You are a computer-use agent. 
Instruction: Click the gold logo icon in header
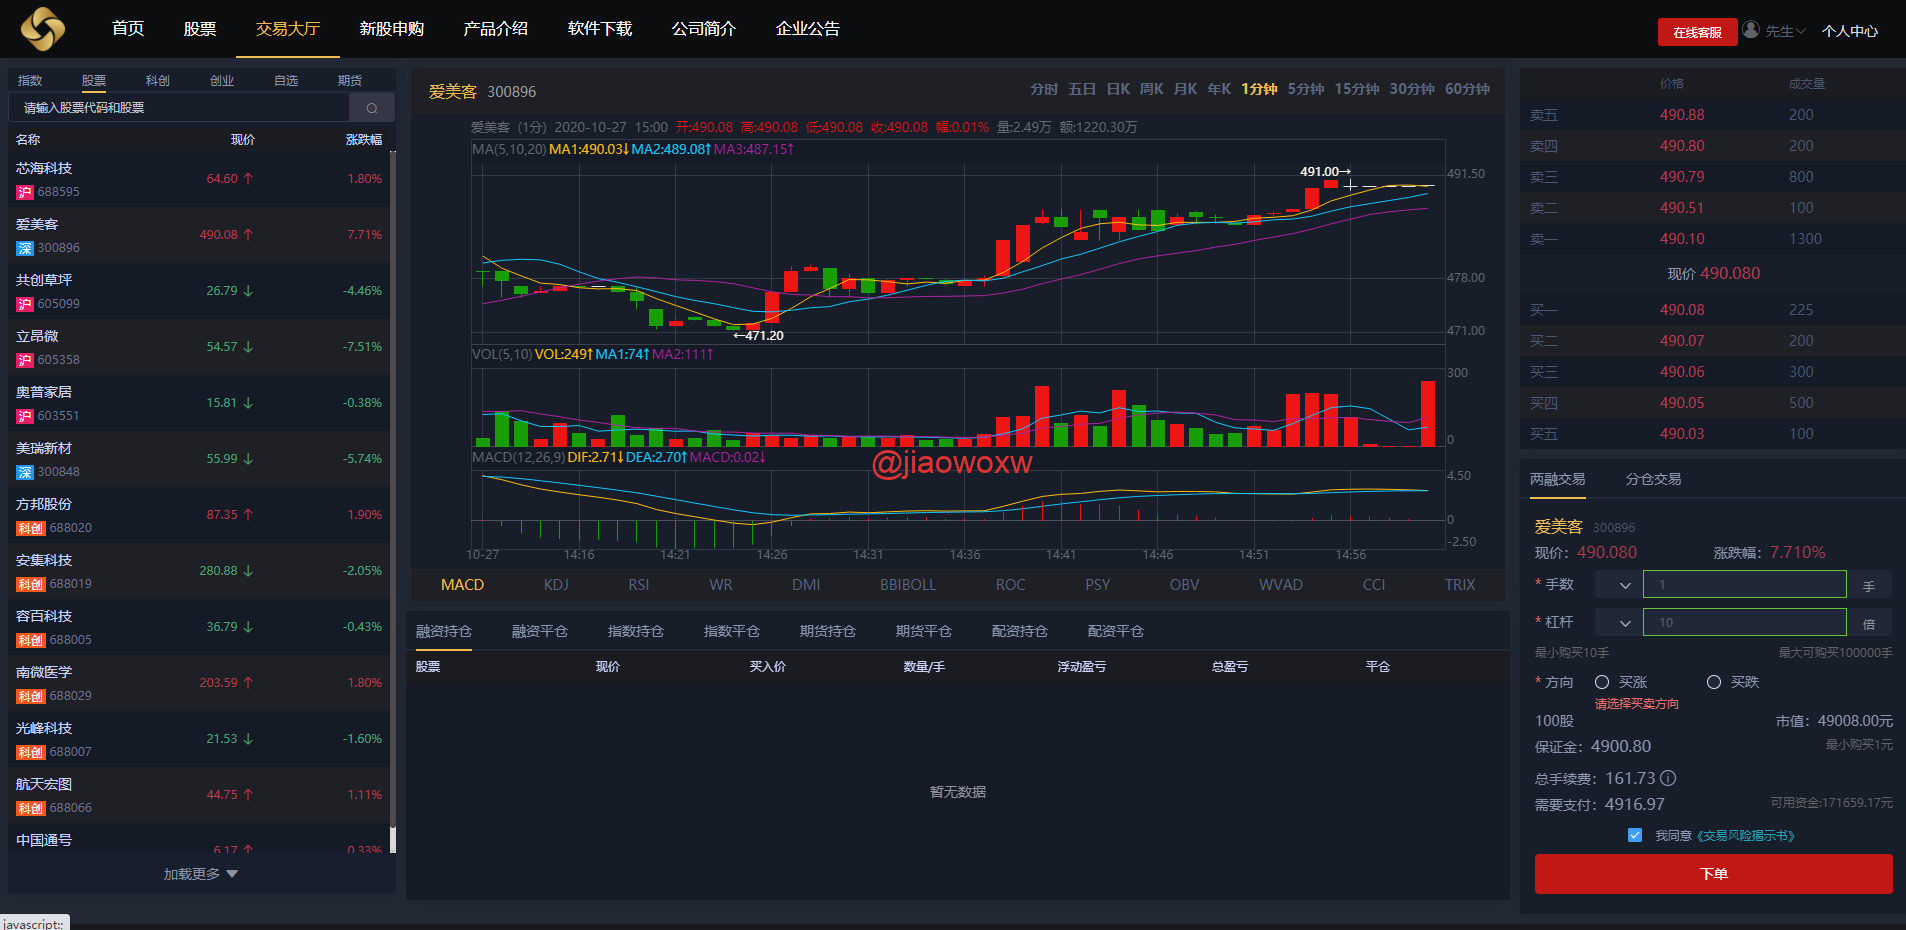(42, 28)
